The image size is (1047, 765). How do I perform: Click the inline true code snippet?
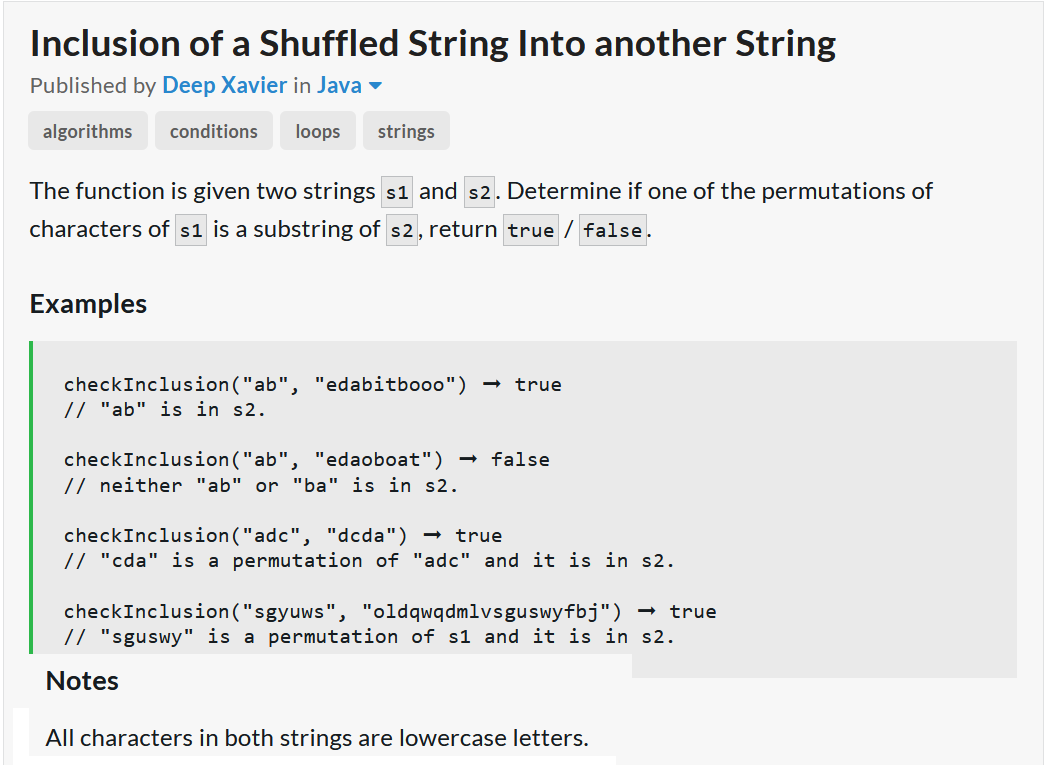(x=530, y=230)
